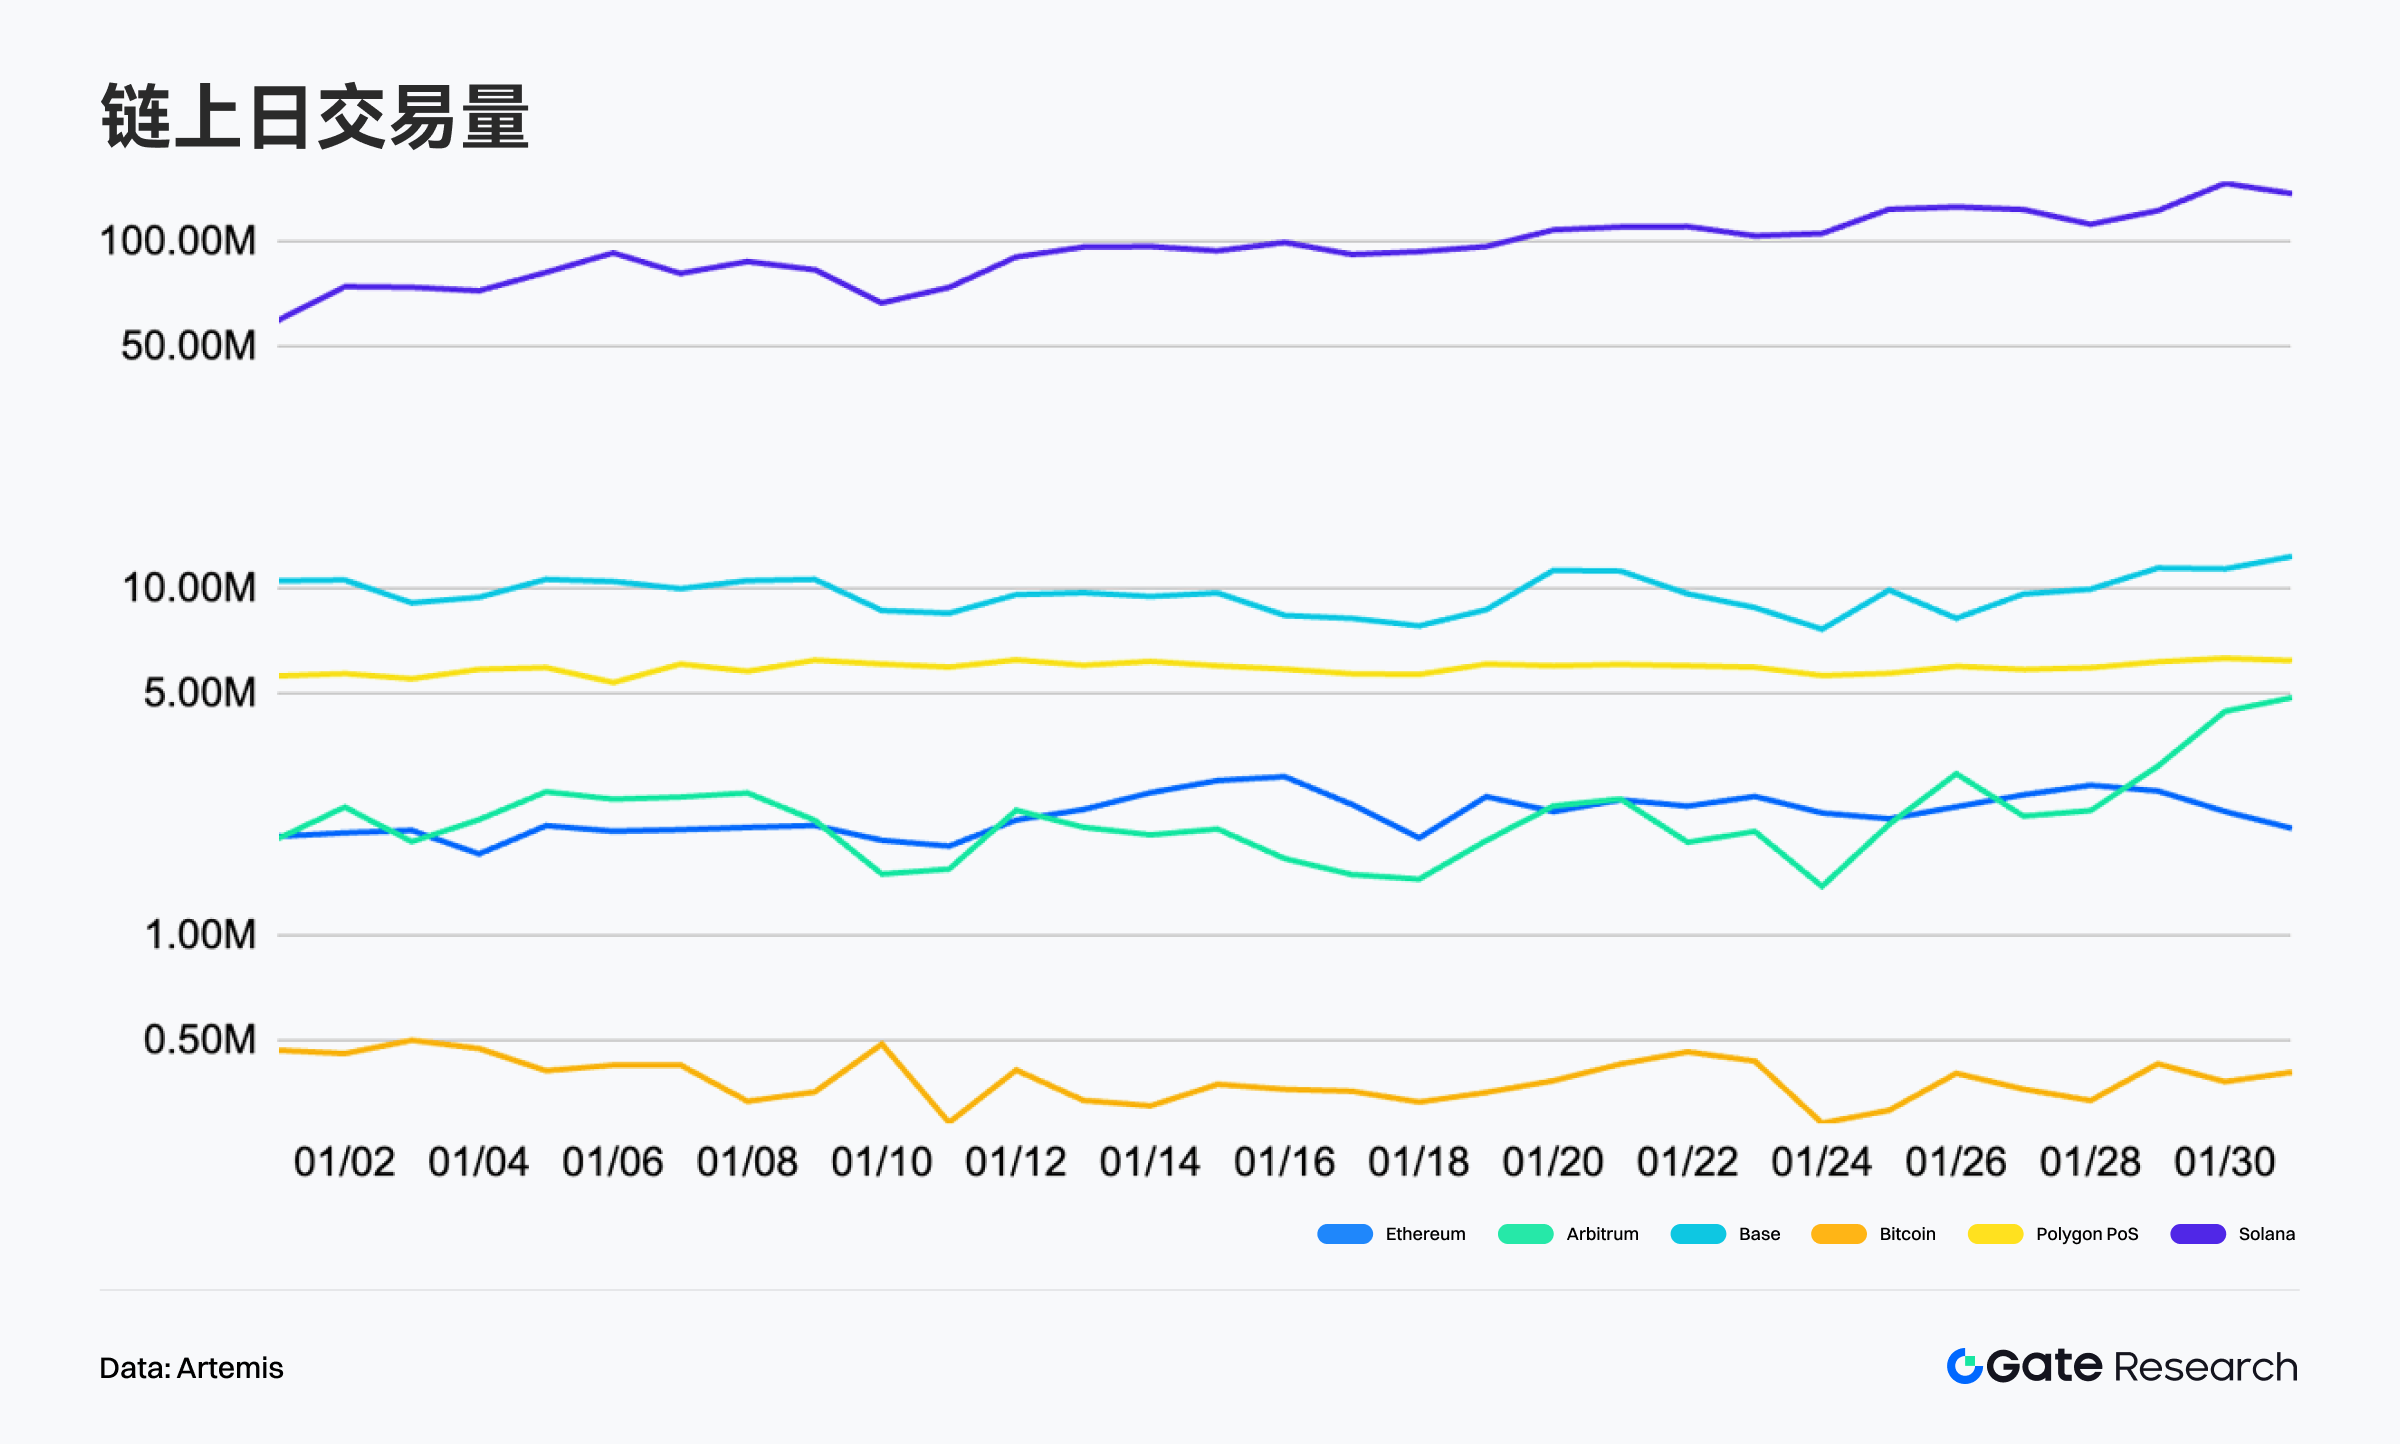This screenshot has height=1444, width=2400.
Task: Click the 01/30 x-axis date label
Action: (2224, 1162)
